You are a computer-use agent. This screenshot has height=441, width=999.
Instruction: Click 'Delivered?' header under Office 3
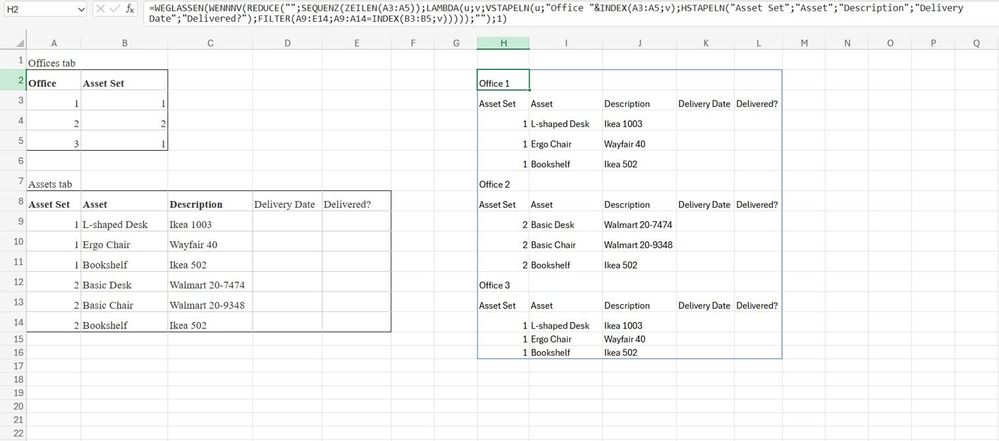click(x=758, y=302)
